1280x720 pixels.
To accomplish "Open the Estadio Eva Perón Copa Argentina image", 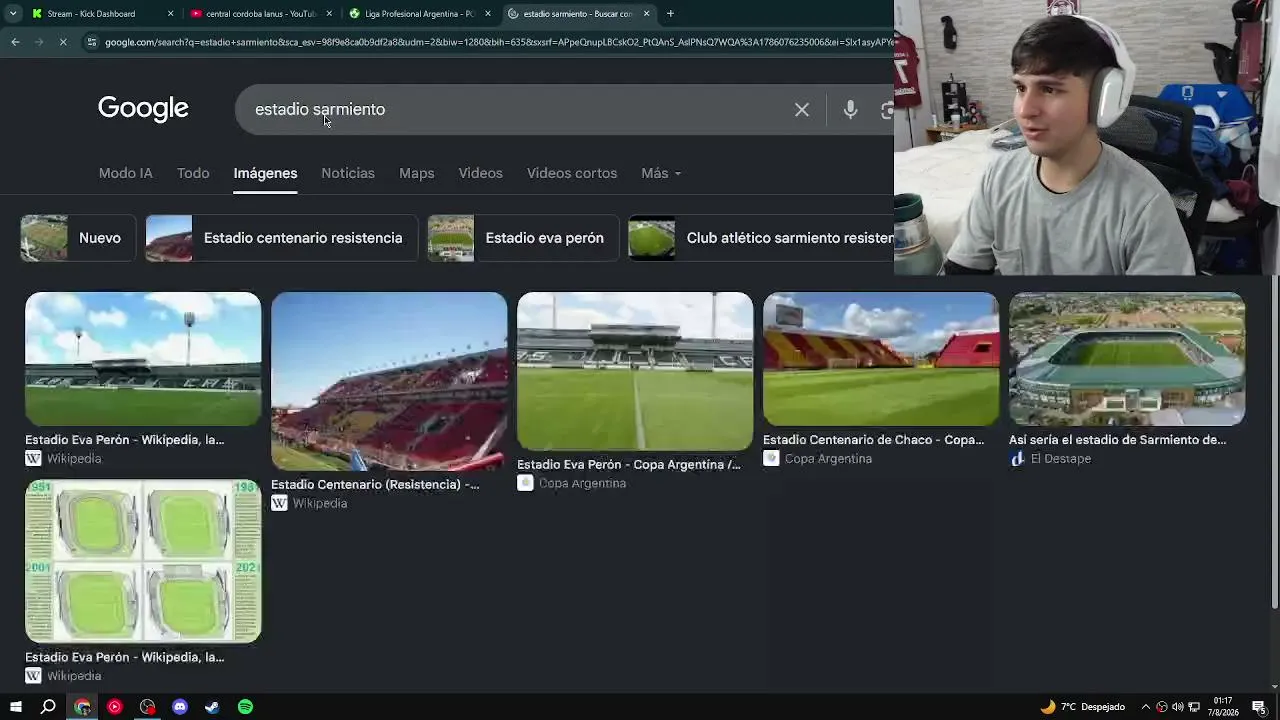I will (x=635, y=371).
